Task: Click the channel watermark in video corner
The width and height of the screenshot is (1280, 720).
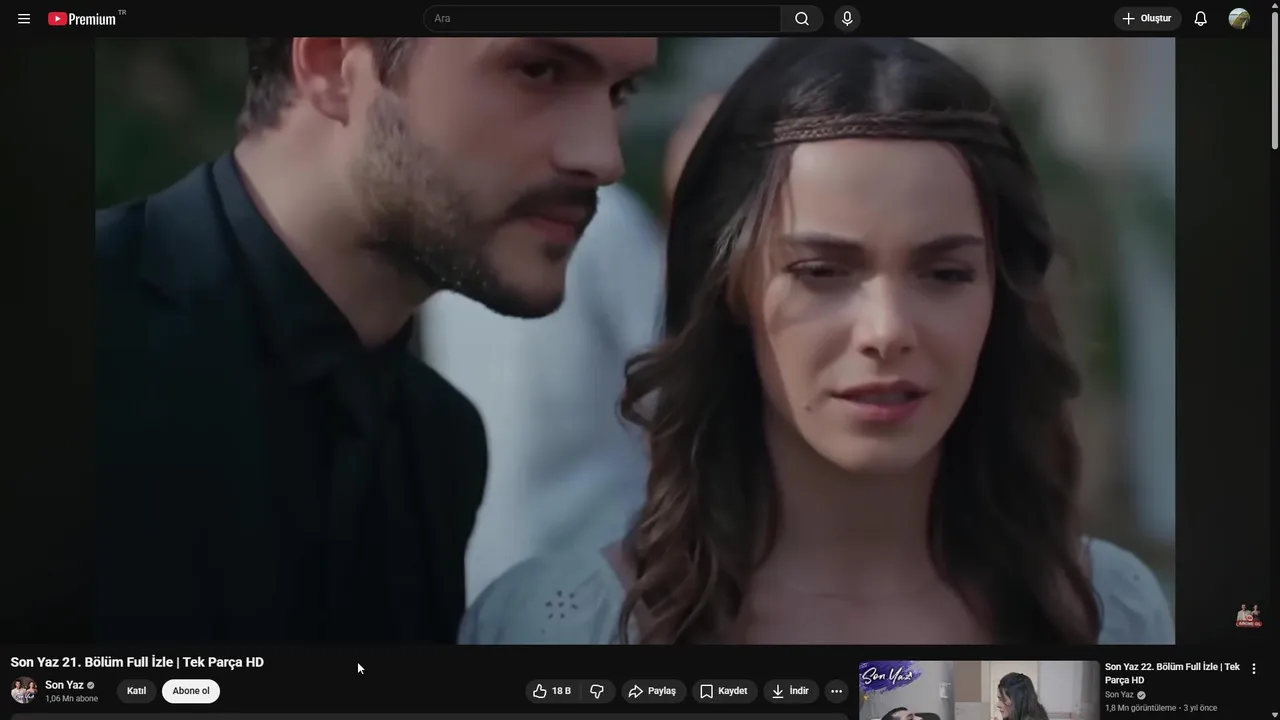Action: (1248, 615)
